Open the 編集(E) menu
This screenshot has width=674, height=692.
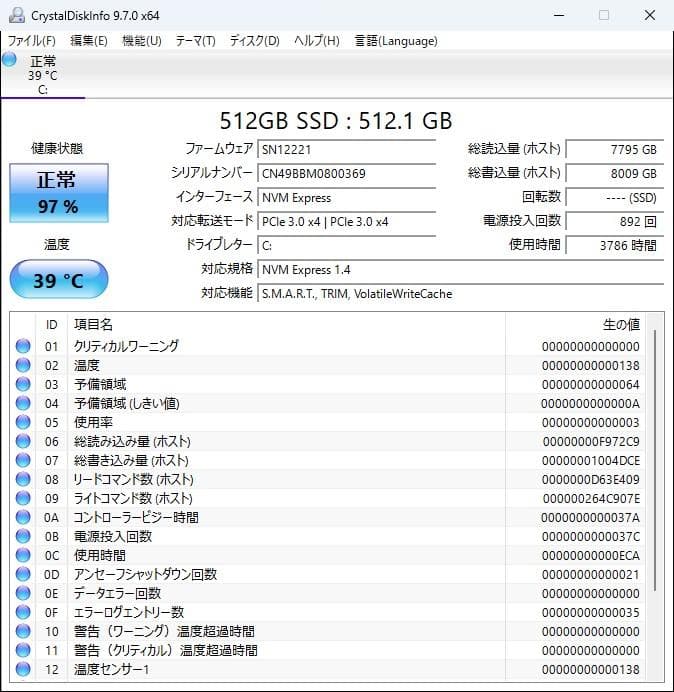click(x=89, y=41)
